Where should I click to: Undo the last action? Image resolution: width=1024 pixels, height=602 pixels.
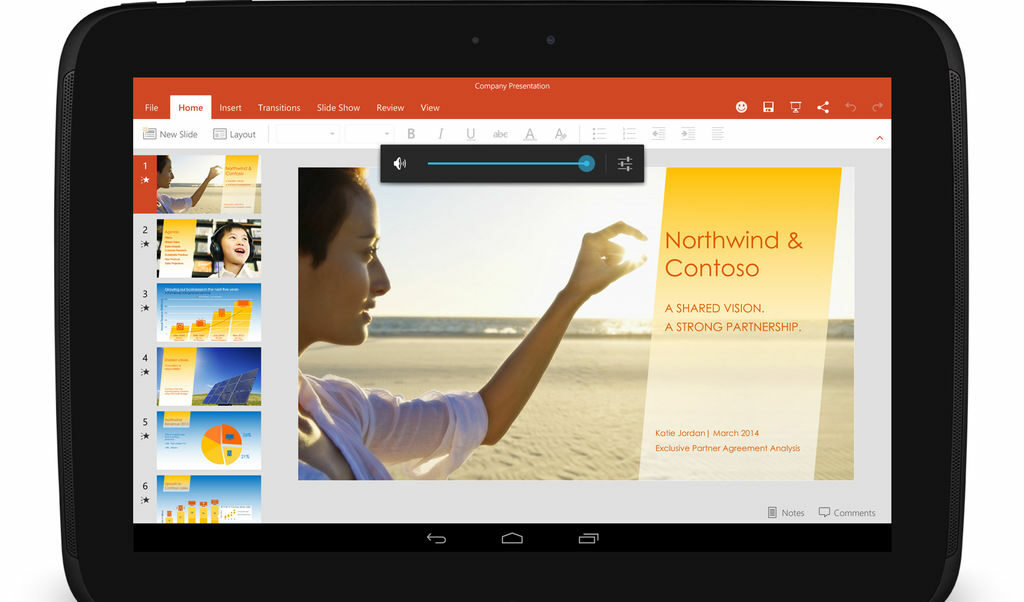tap(850, 106)
